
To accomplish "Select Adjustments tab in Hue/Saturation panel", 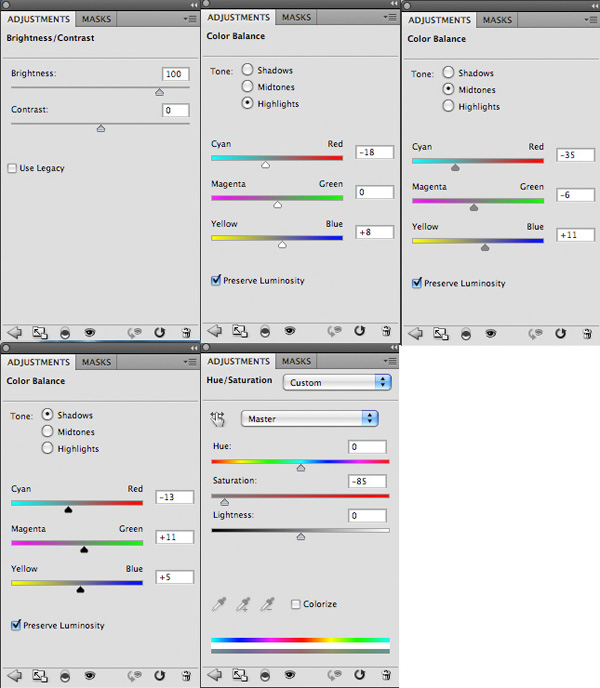I will [x=238, y=362].
